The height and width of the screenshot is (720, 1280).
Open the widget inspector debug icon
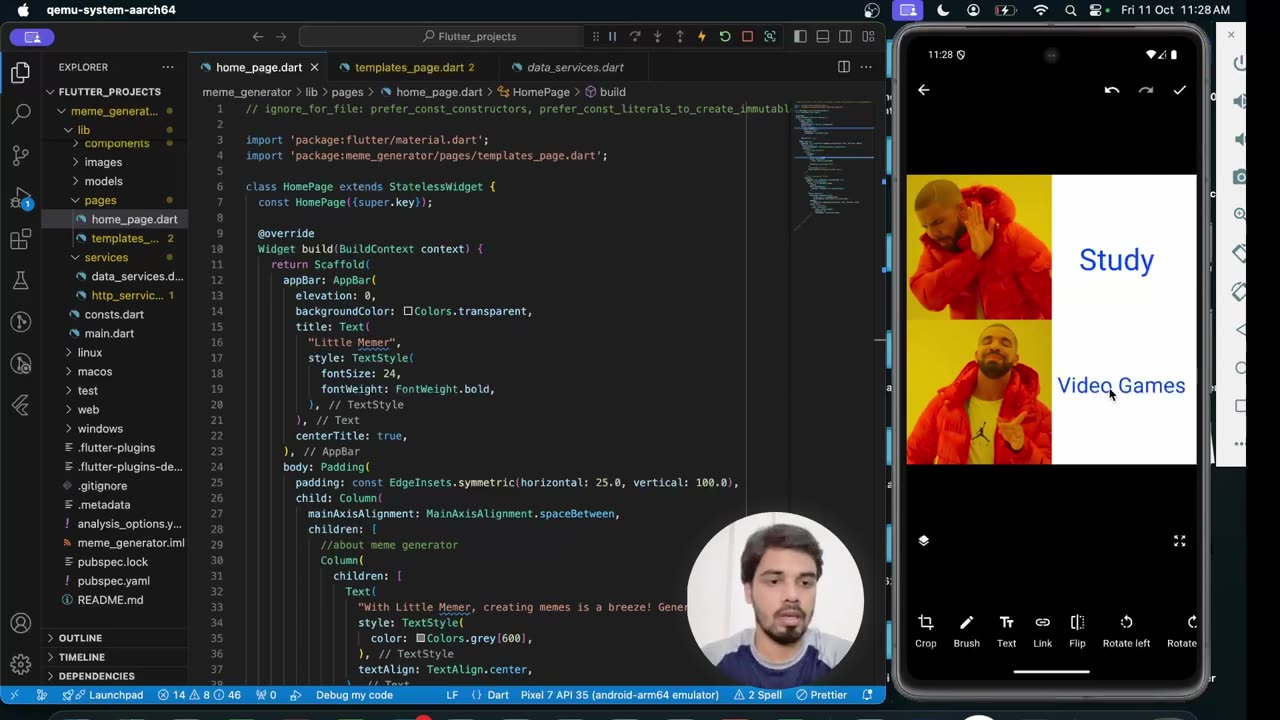pyautogui.click(x=770, y=36)
